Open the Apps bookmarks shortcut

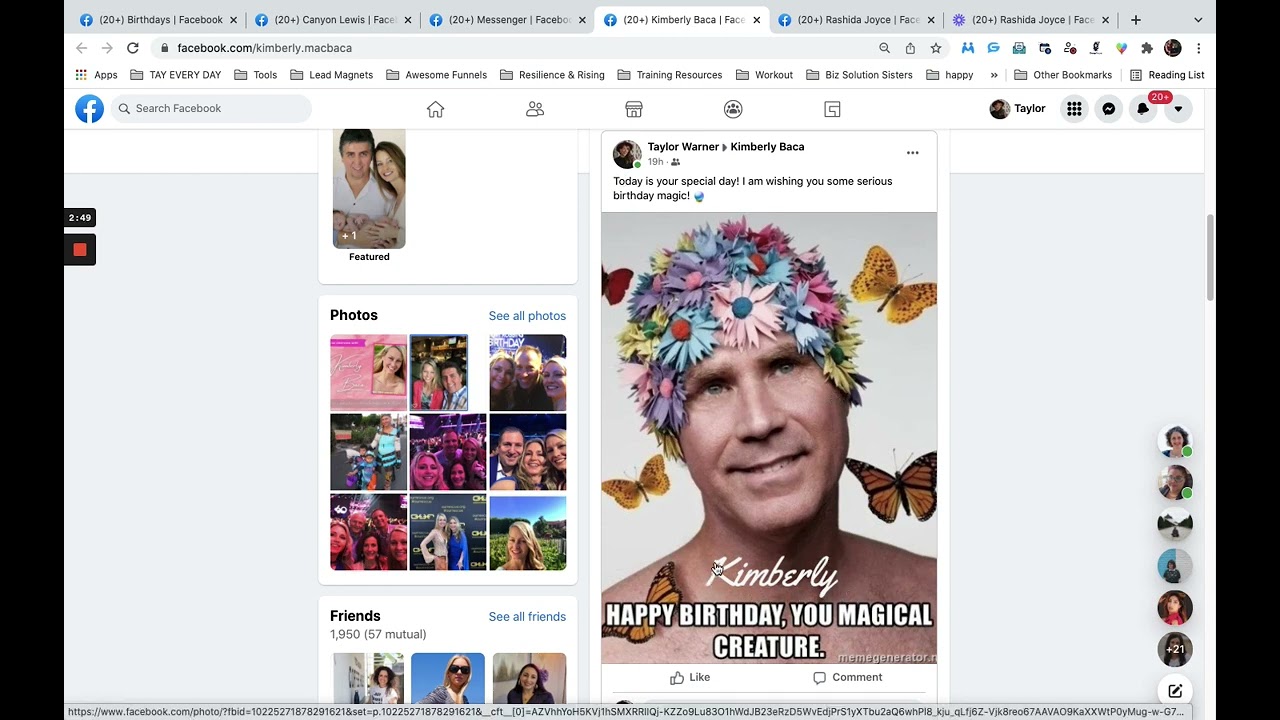click(96, 75)
